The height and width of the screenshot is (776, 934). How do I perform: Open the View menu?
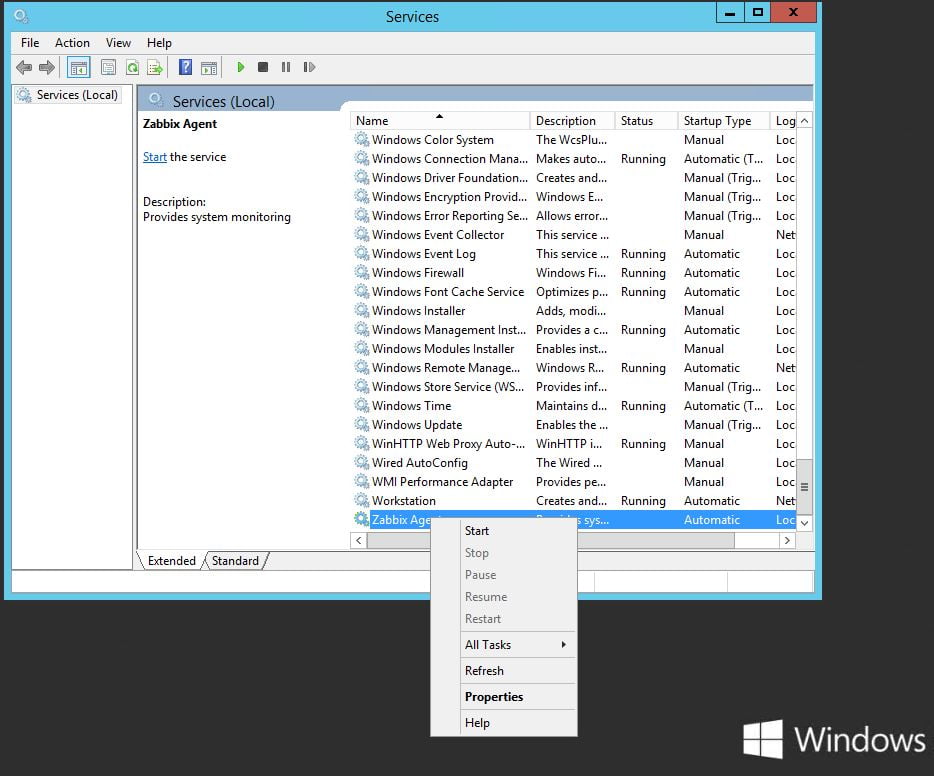pyautogui.click(x=118, y=43)
